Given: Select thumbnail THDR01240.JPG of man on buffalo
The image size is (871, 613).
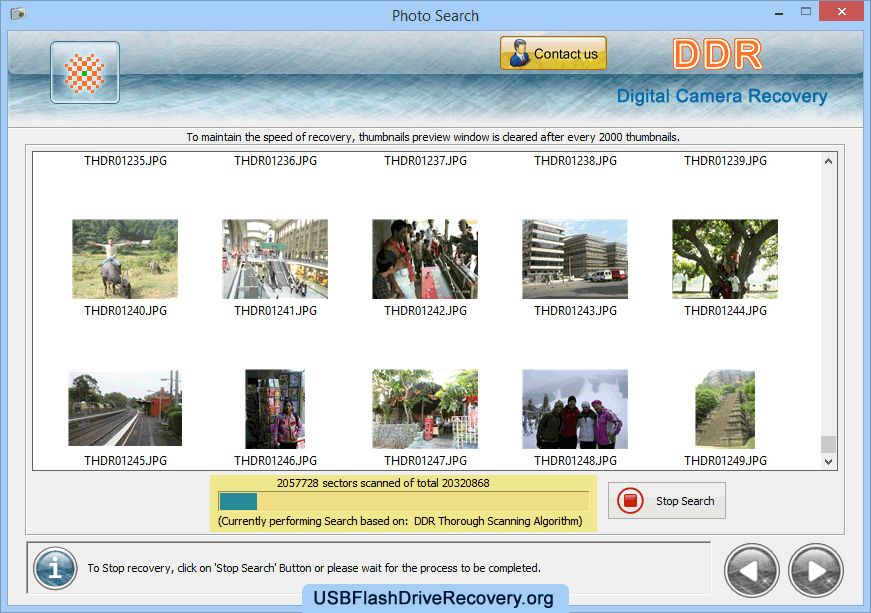Looking at the screenshot, I should pos(125,259).
